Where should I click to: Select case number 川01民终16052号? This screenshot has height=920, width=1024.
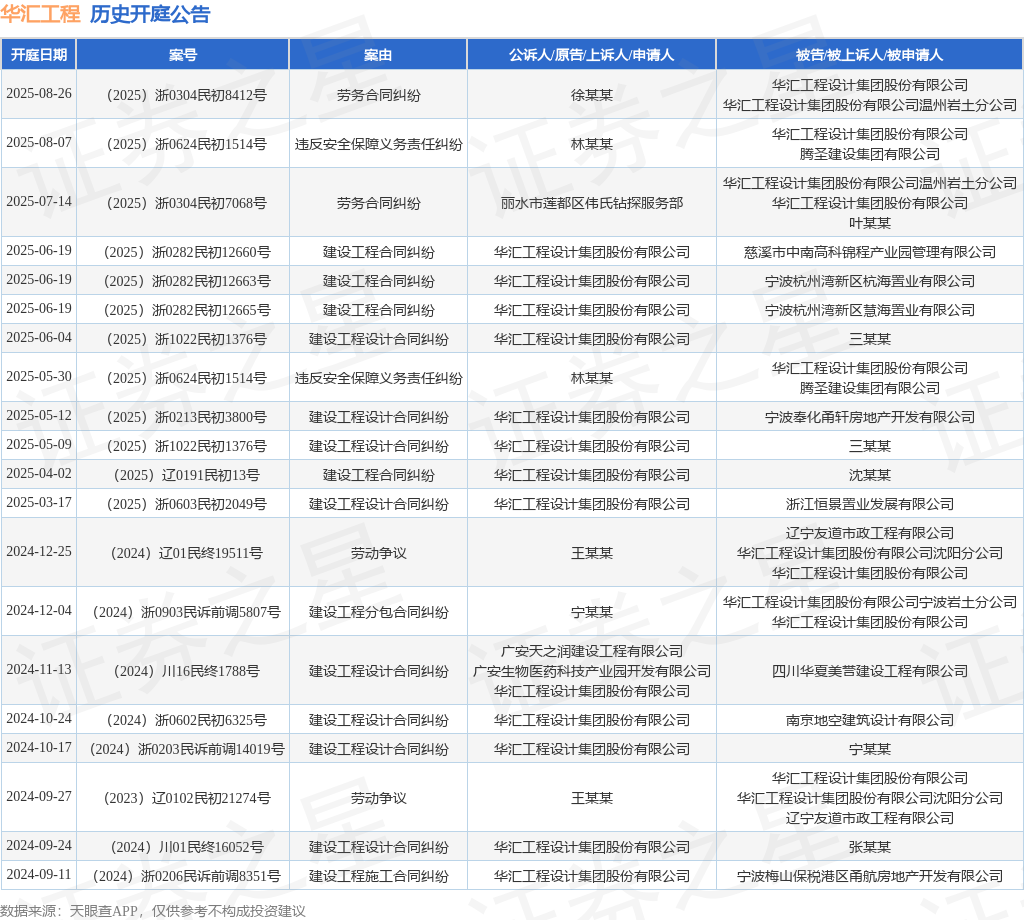click(x=187, y=847)
